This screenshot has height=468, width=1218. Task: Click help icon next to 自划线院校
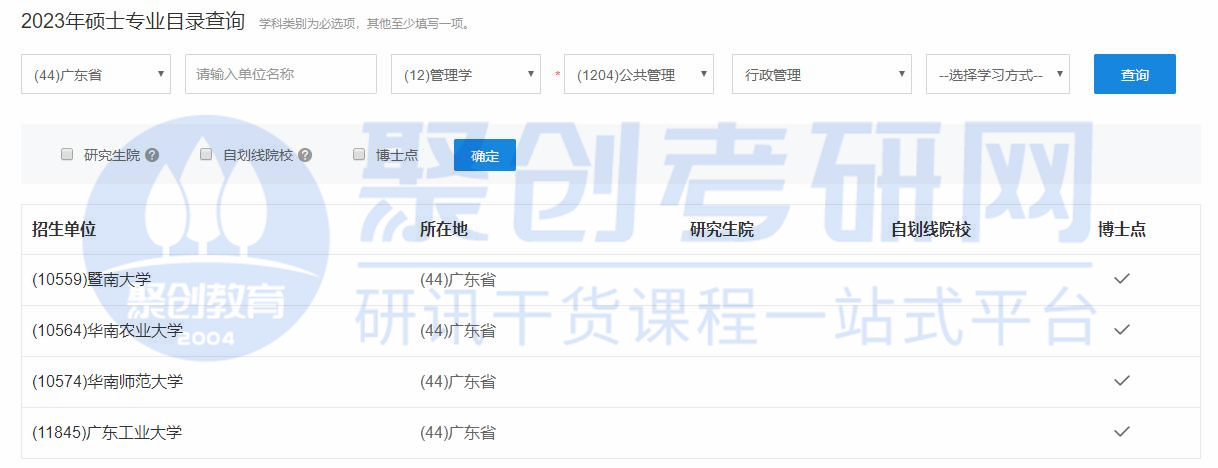click(x=305, y=155)
